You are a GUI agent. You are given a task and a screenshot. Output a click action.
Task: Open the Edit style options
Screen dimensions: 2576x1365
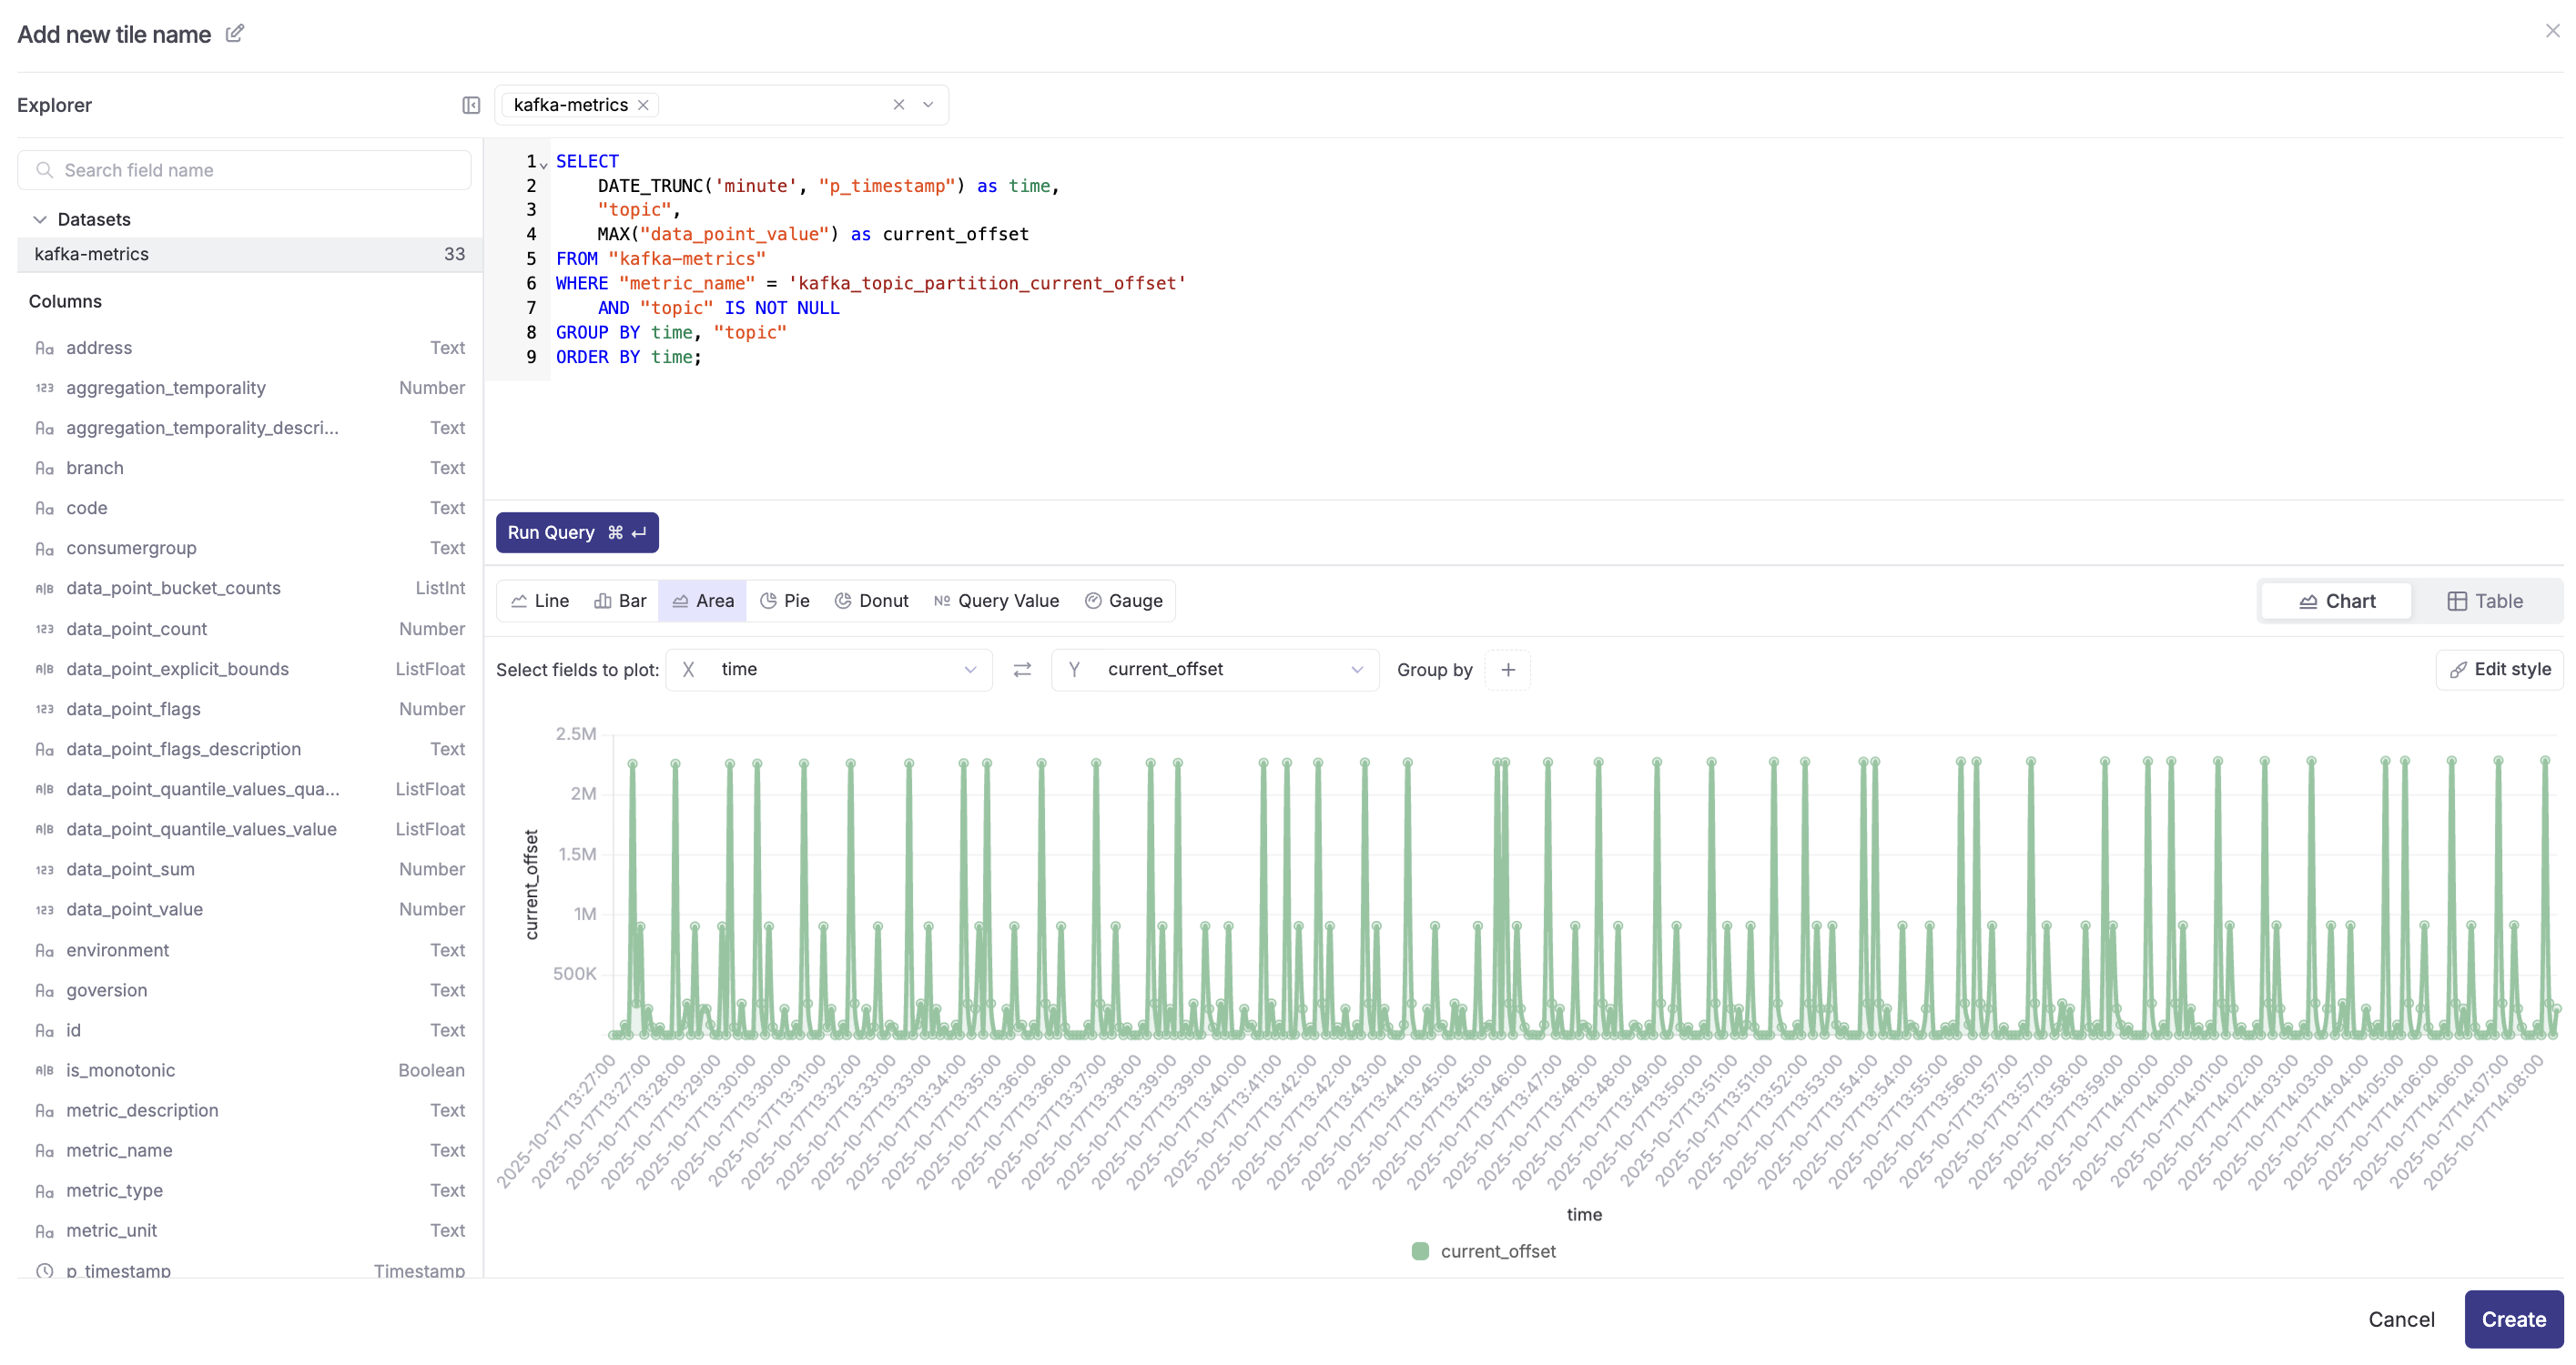tap(2499, 670)
